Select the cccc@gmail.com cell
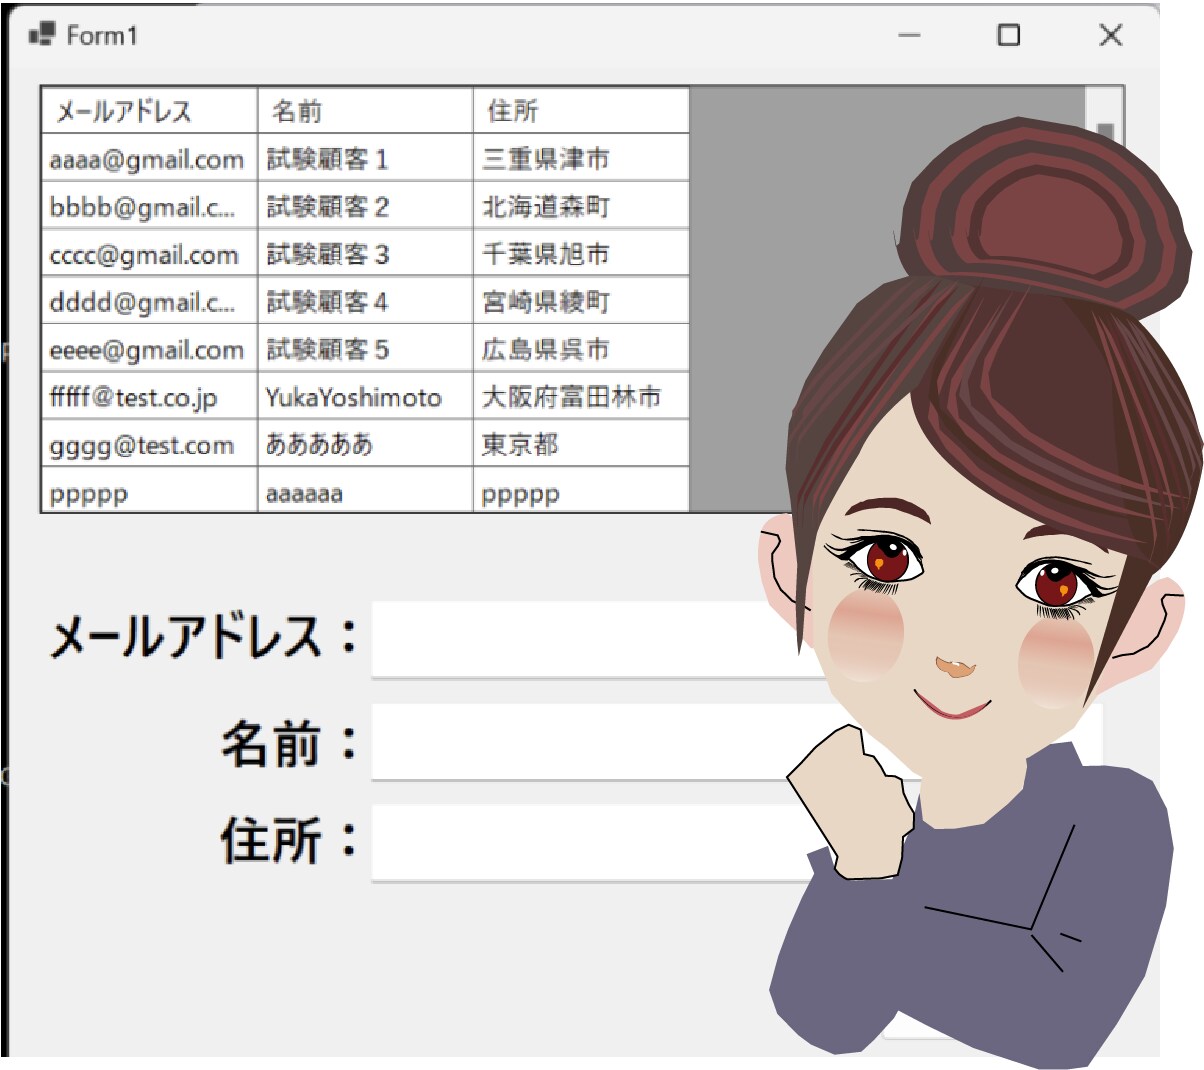The image size is (1204, 1070). tap(149, 254)
